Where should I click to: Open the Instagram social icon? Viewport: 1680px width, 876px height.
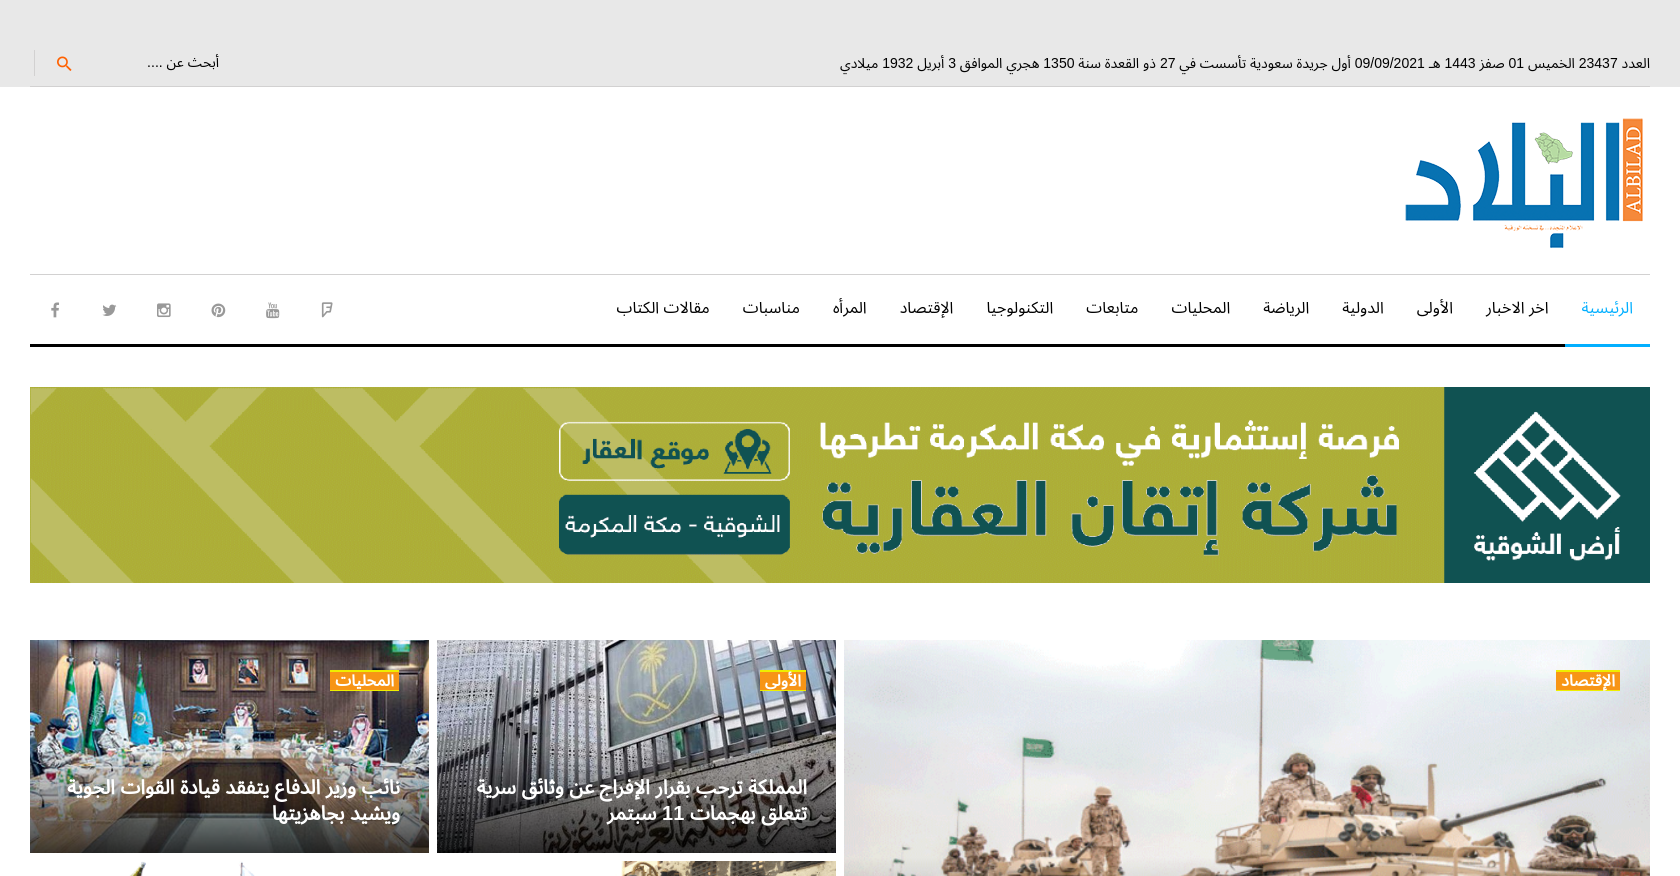click(164, 310)
